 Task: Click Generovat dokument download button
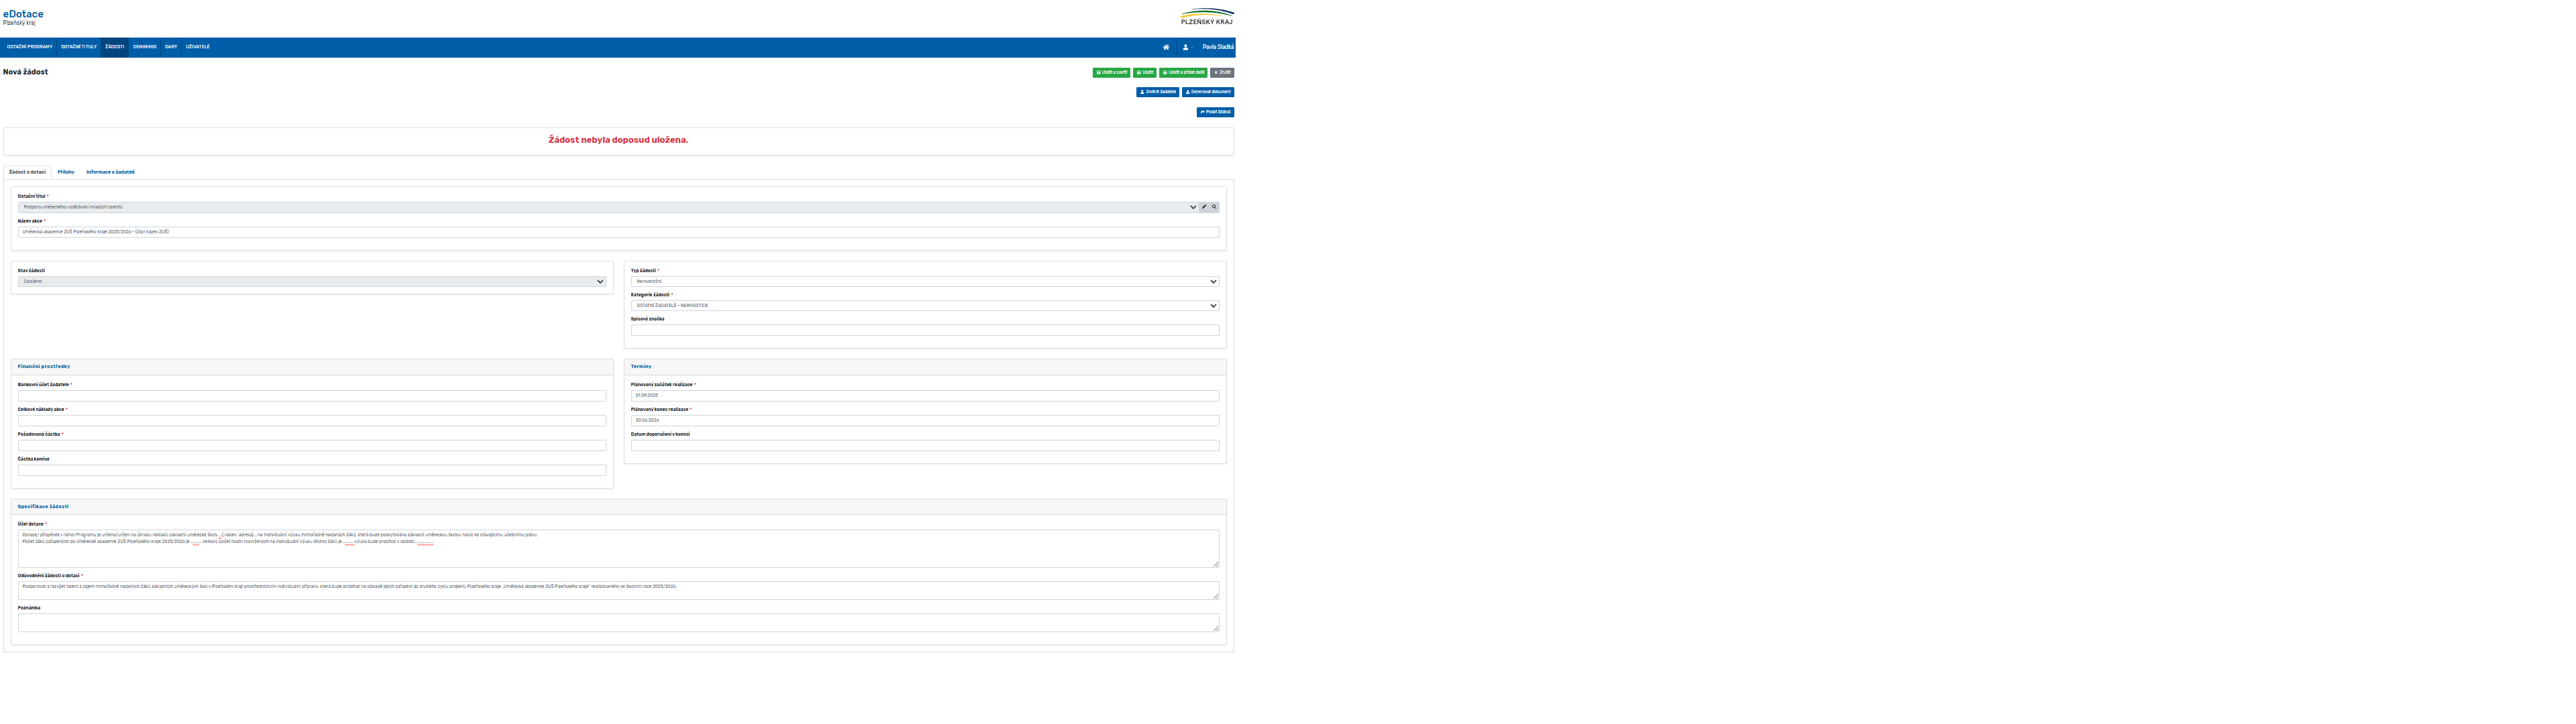coord(1208,92)
